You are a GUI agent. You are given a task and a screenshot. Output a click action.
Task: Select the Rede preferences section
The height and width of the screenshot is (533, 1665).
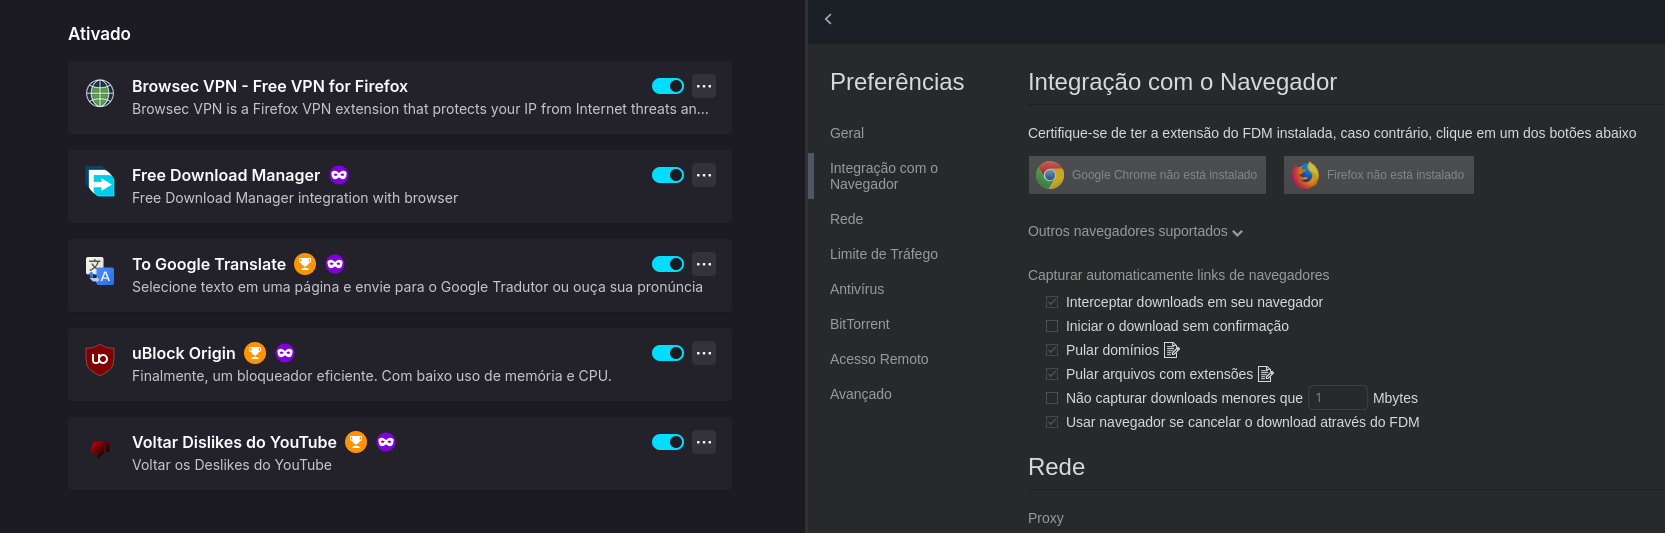846,219
